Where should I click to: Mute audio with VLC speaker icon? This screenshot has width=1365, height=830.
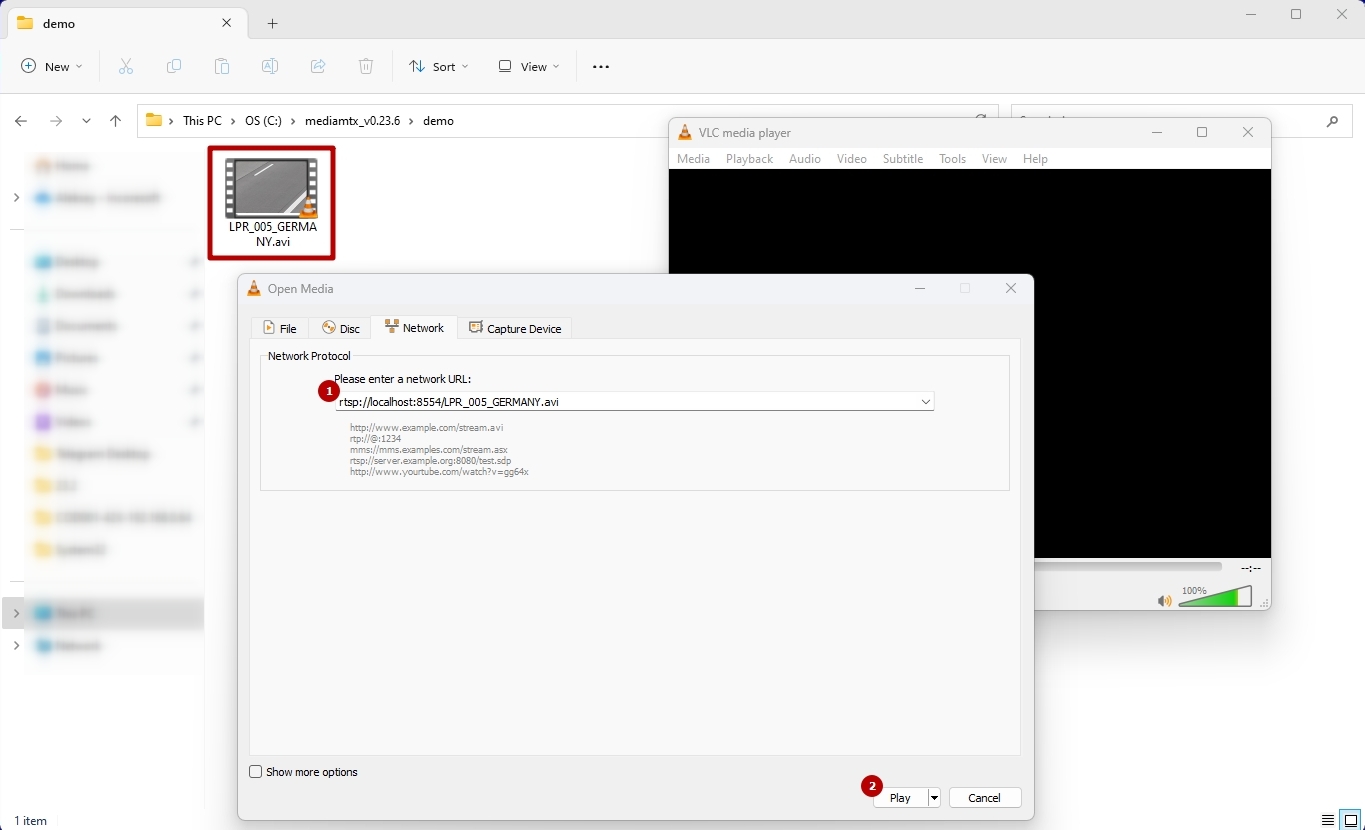[x=1164, y=601]
